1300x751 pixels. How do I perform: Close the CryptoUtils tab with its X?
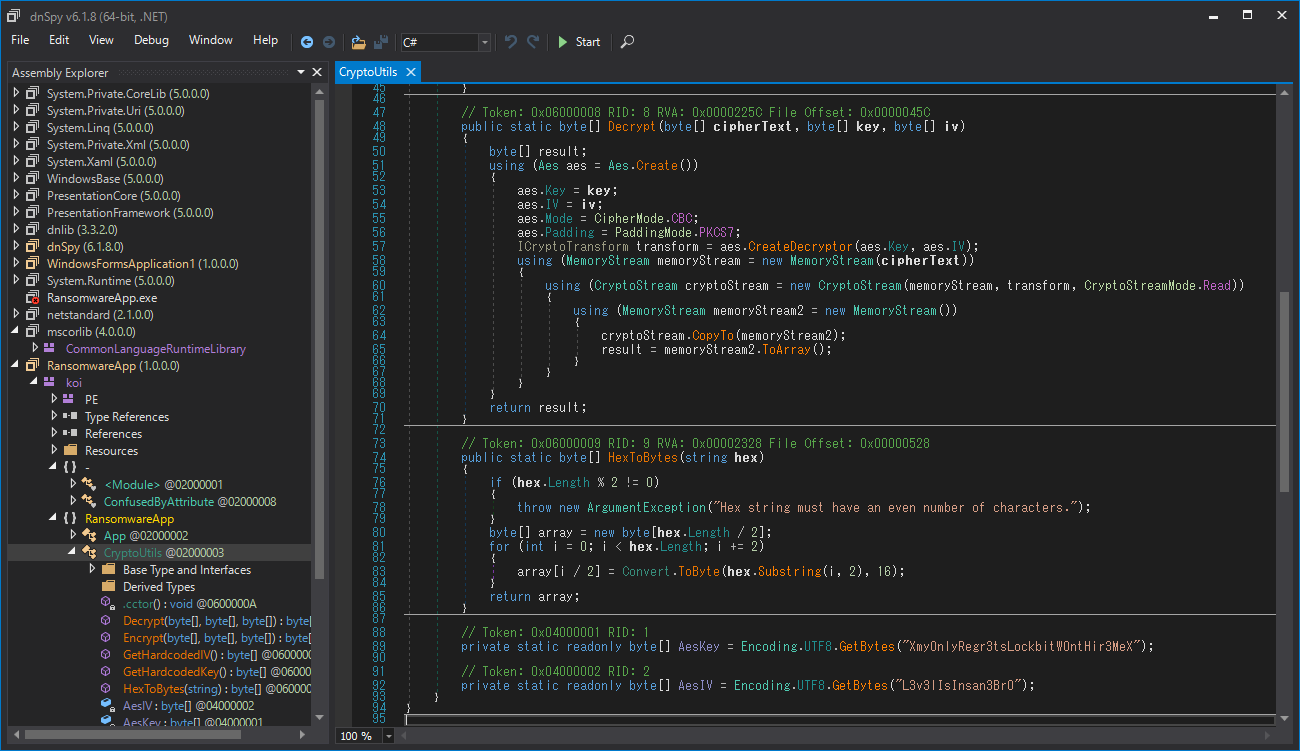tap(410, 72)
